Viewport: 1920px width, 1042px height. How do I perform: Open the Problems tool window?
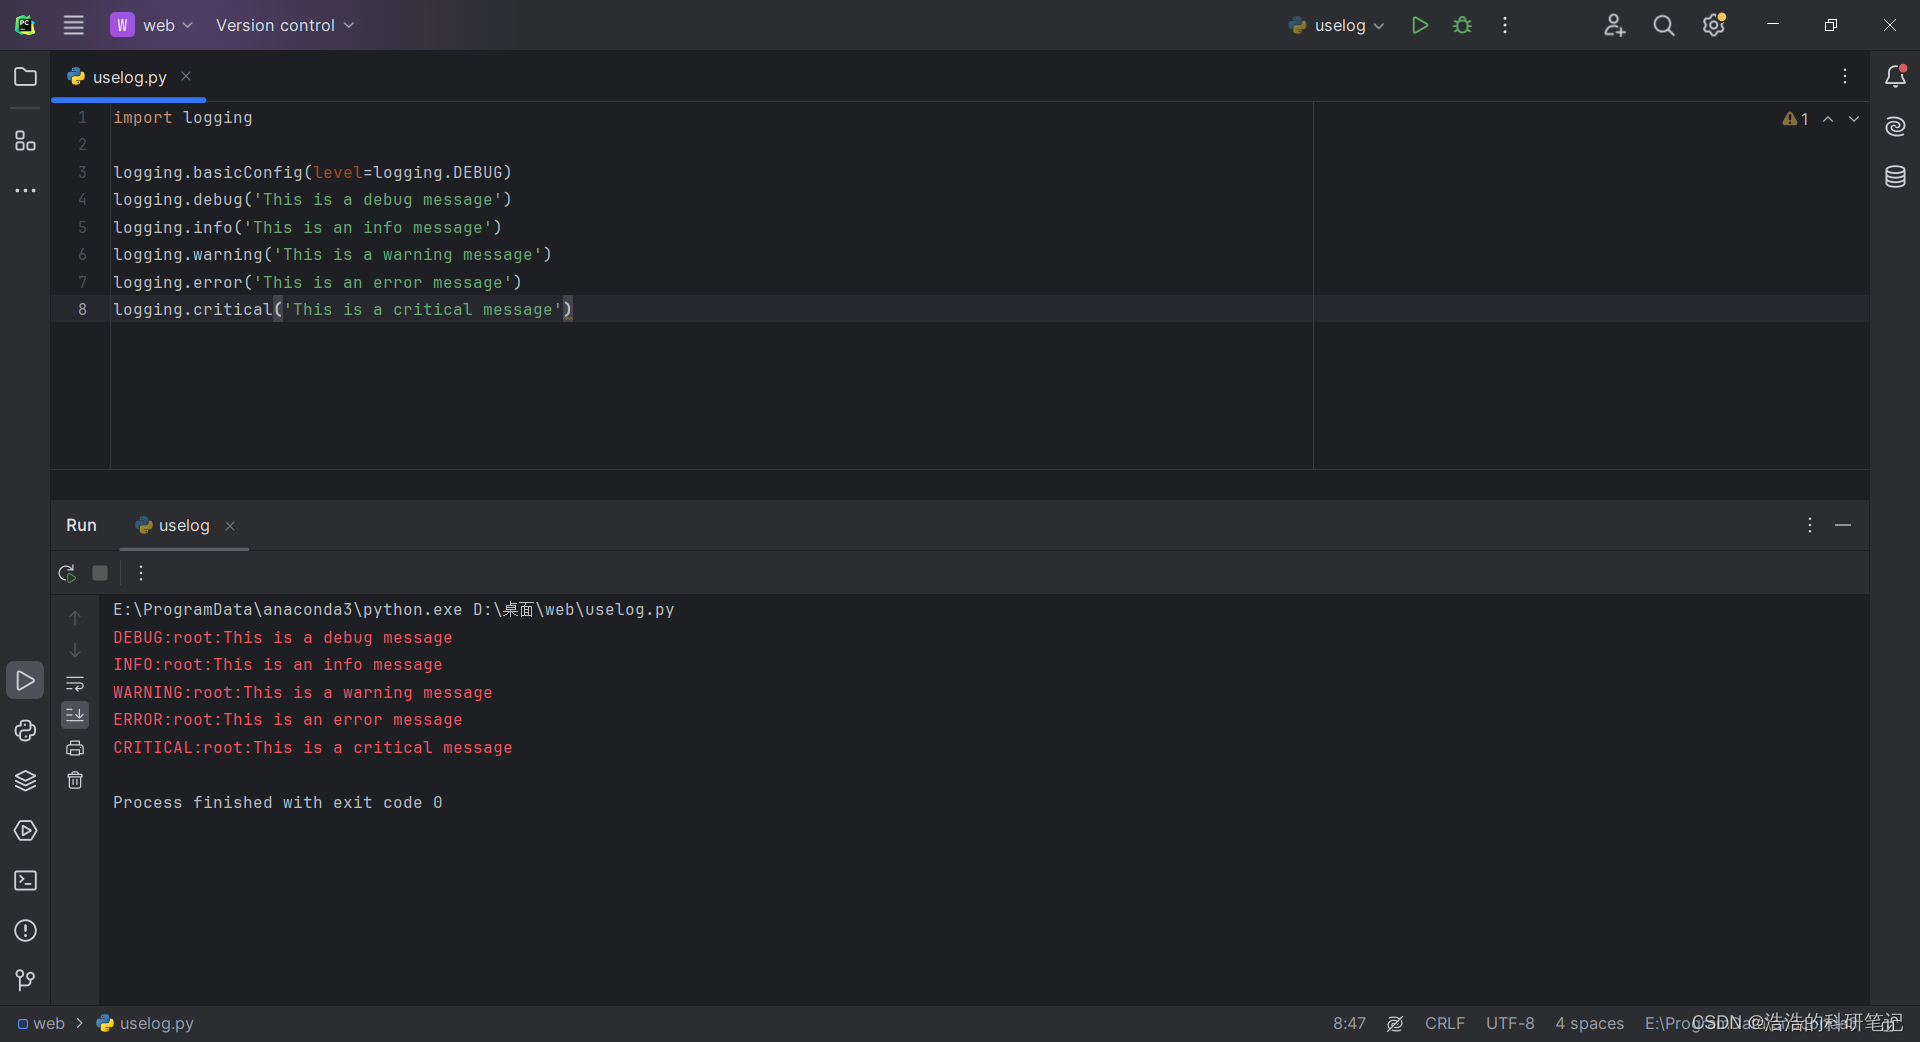click(x=25, y=931)
